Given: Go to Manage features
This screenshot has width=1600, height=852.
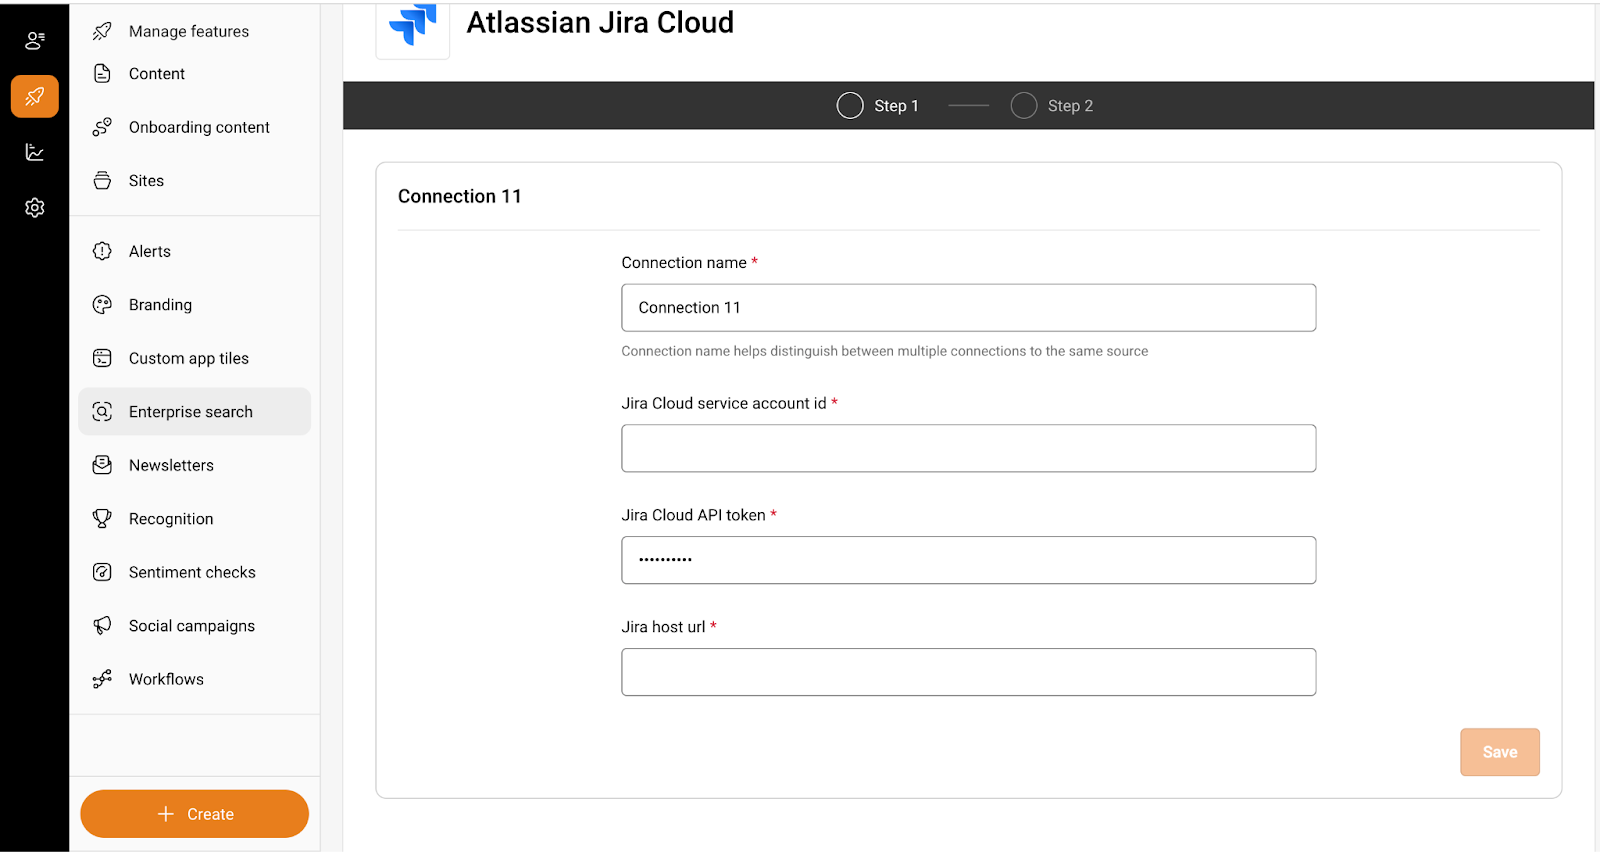Looking at the screenshot, I should pyautogui.click(x=188, y=32).
